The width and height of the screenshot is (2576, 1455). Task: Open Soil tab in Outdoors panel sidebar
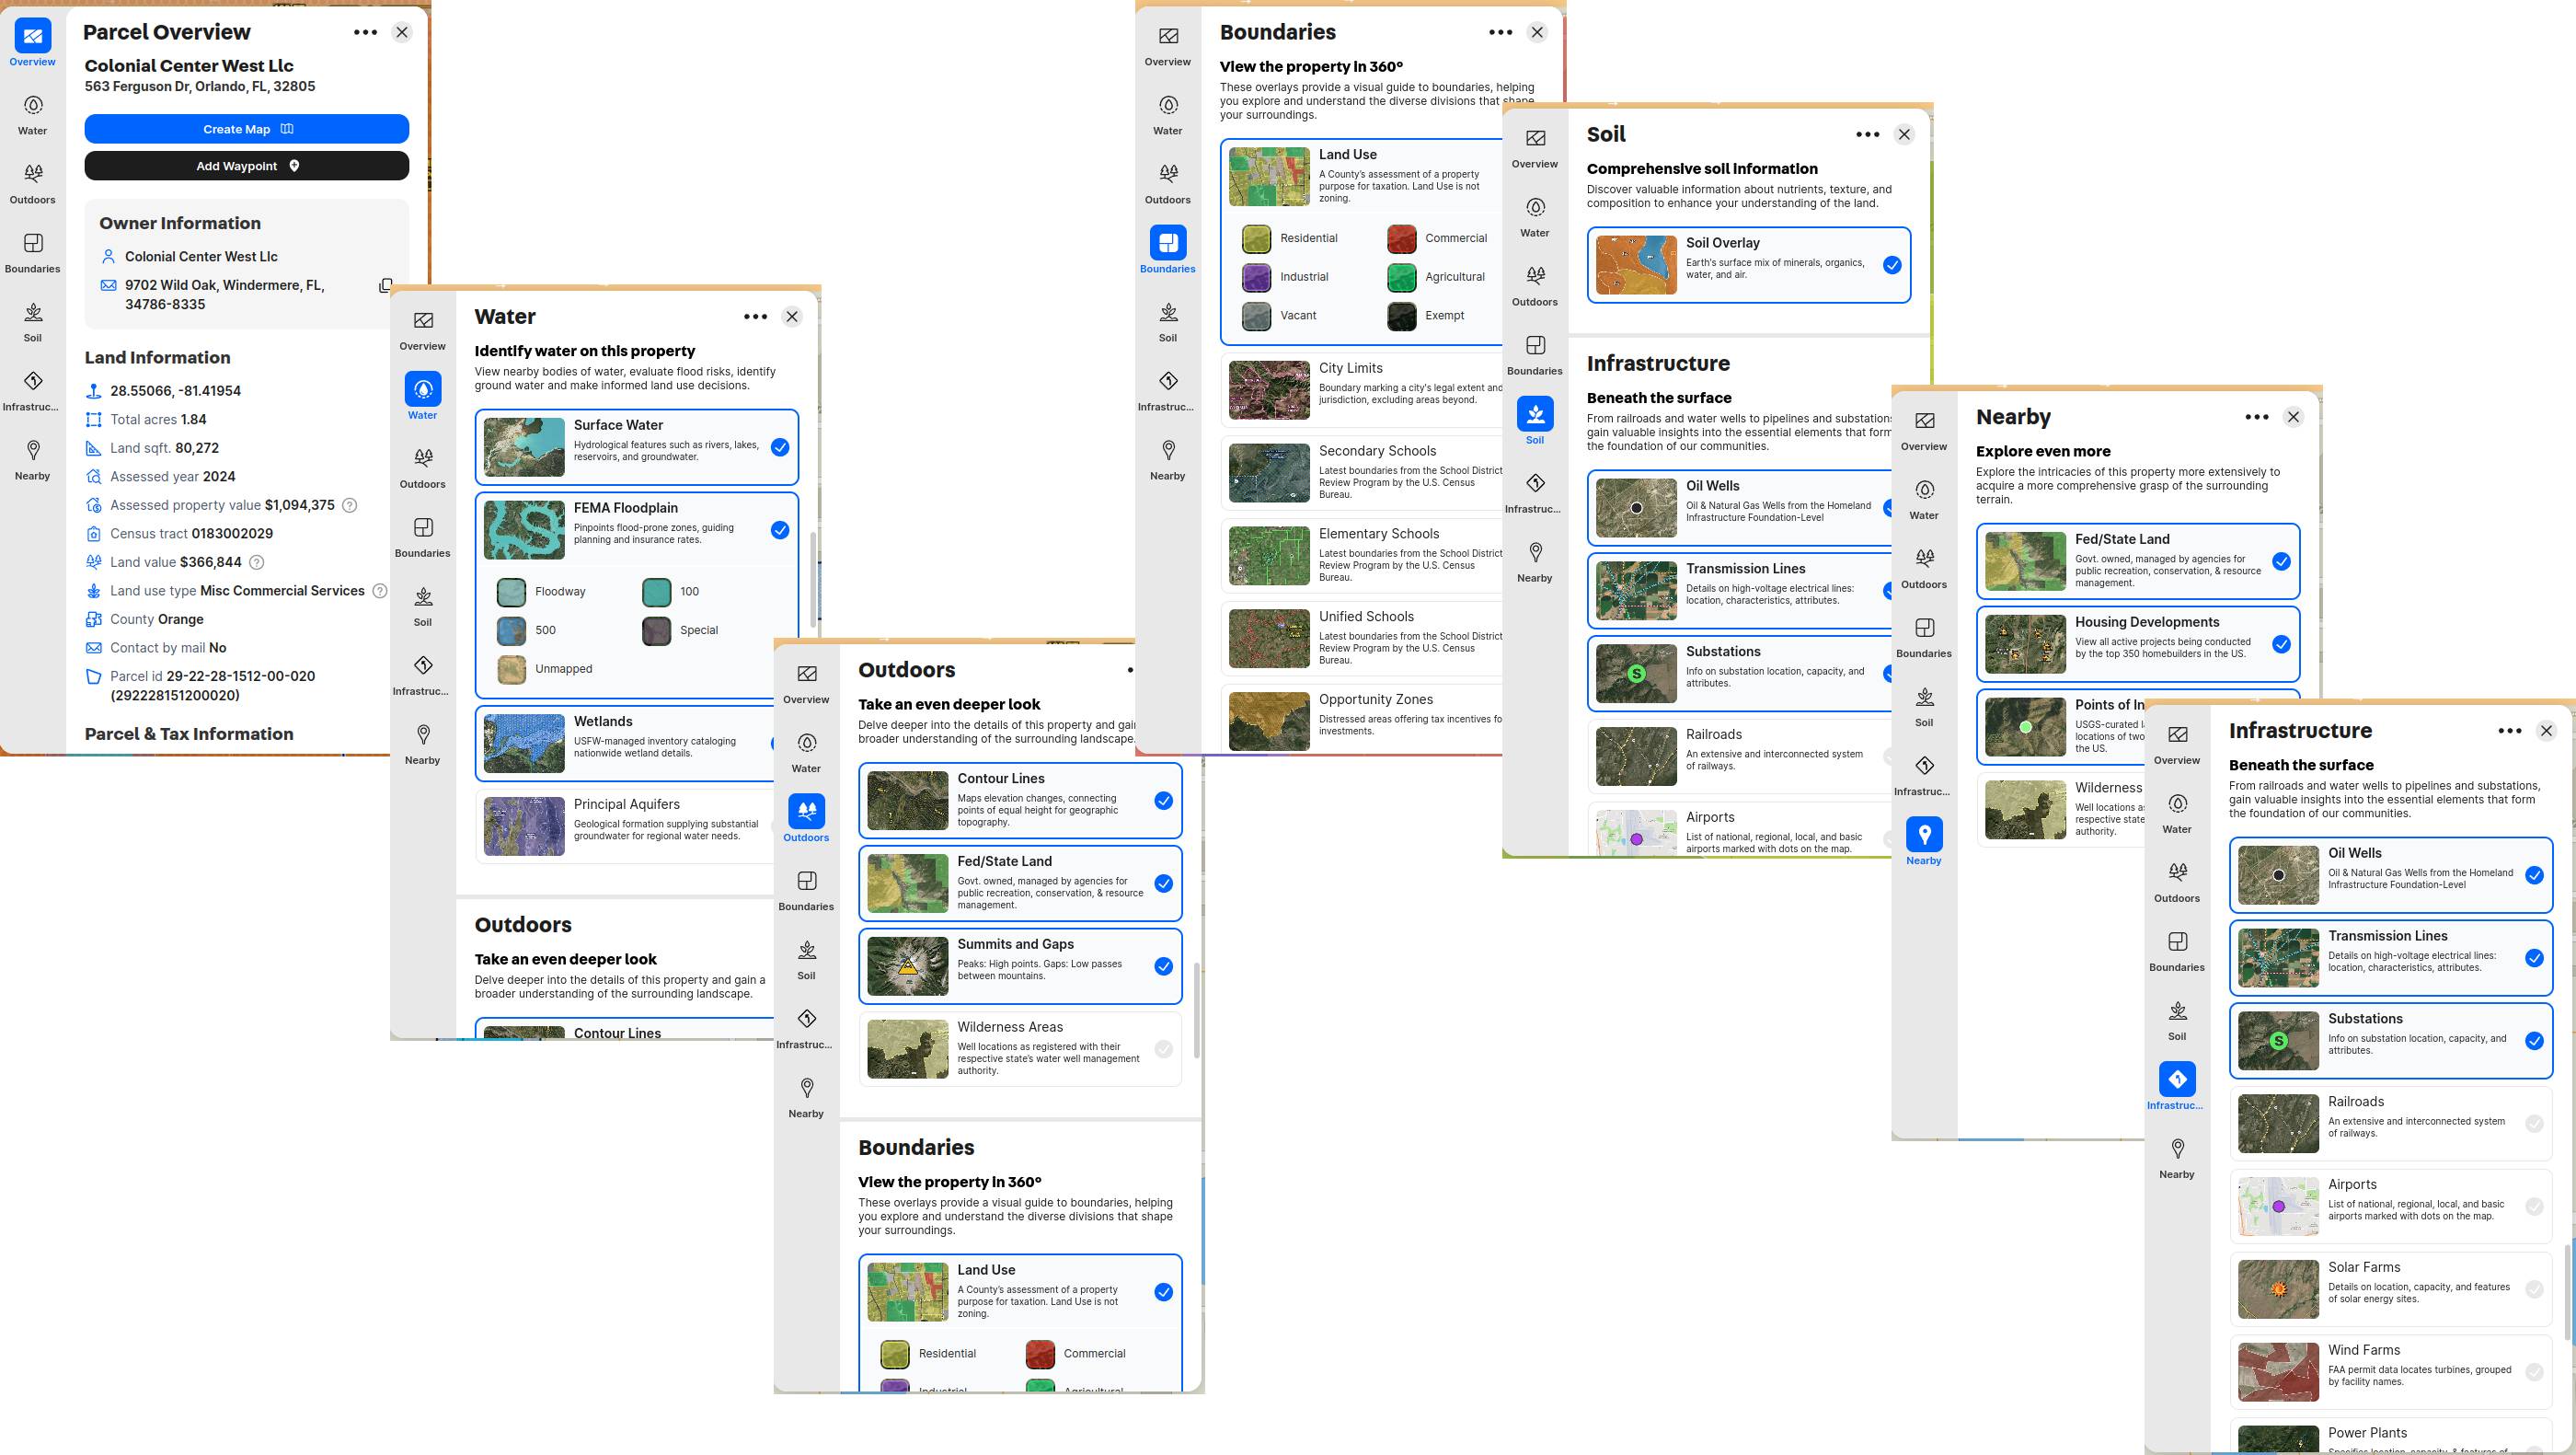(x=807, y=959)
